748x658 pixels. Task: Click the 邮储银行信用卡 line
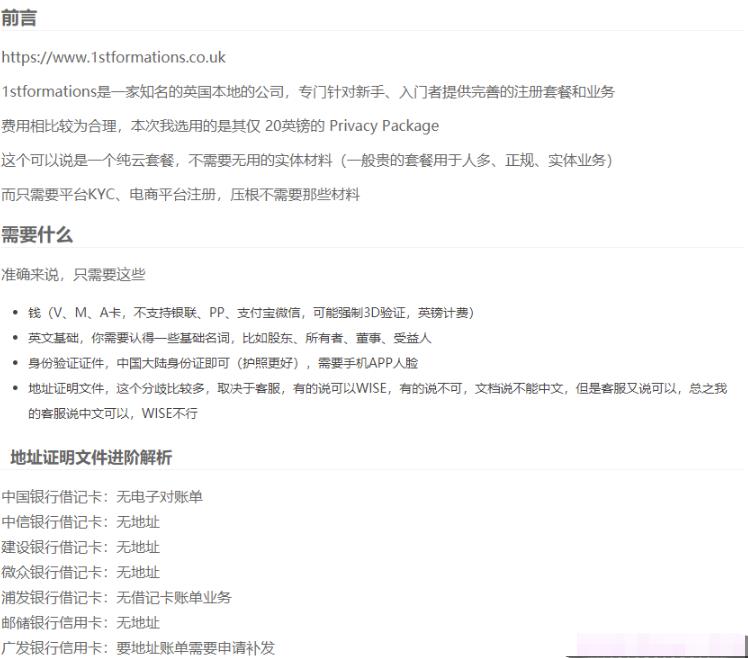(80, 622)
